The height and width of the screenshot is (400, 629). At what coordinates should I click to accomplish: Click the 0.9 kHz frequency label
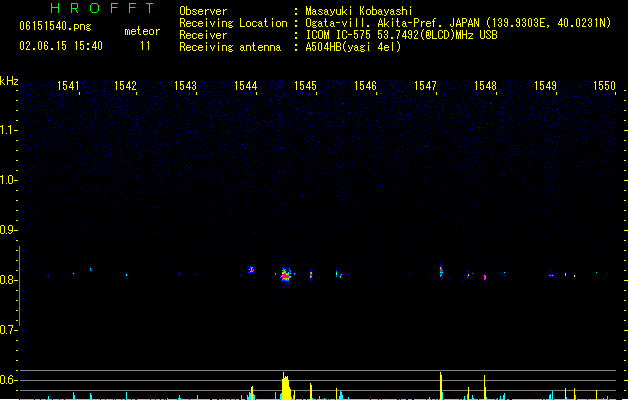click(8, 230)
